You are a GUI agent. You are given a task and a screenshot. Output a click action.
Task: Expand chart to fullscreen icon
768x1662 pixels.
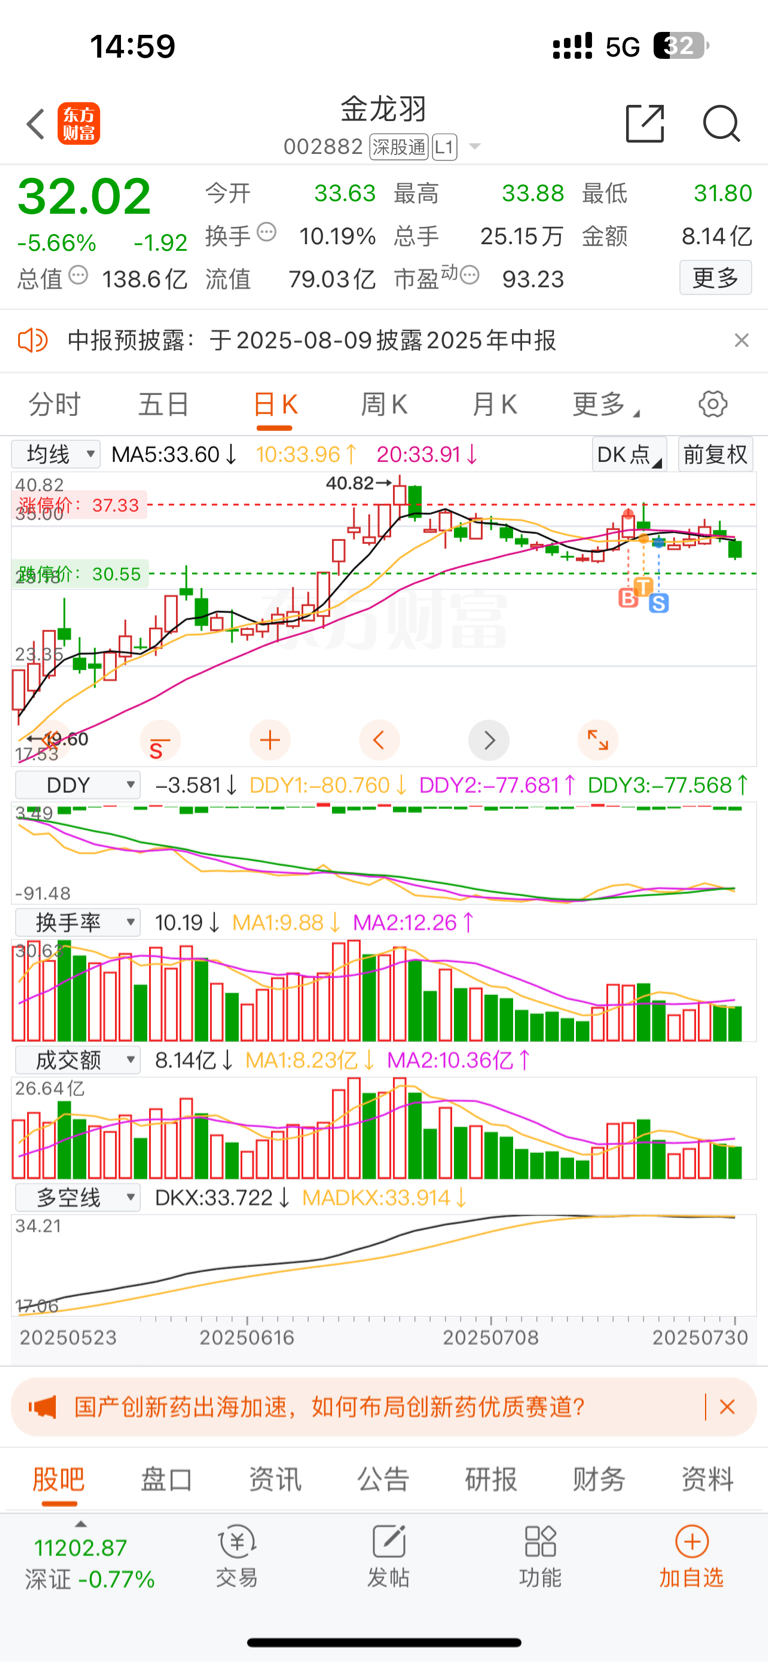pyautogui.click(x=598, y=740)
